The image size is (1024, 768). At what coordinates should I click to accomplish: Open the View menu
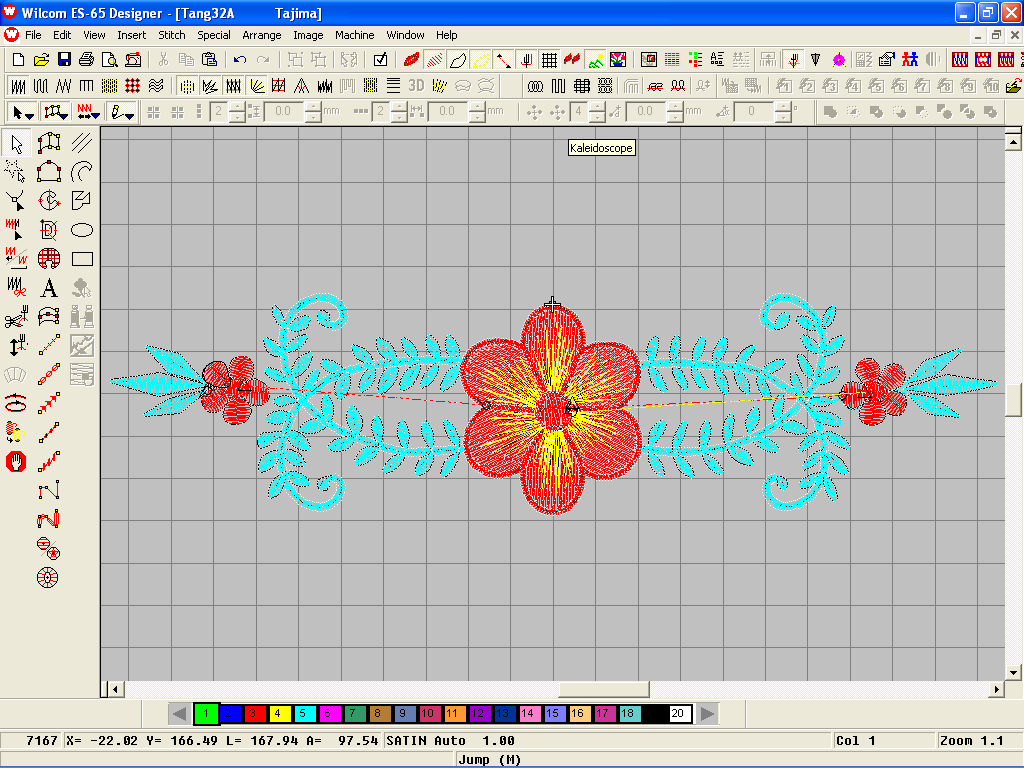click(94, 35)
